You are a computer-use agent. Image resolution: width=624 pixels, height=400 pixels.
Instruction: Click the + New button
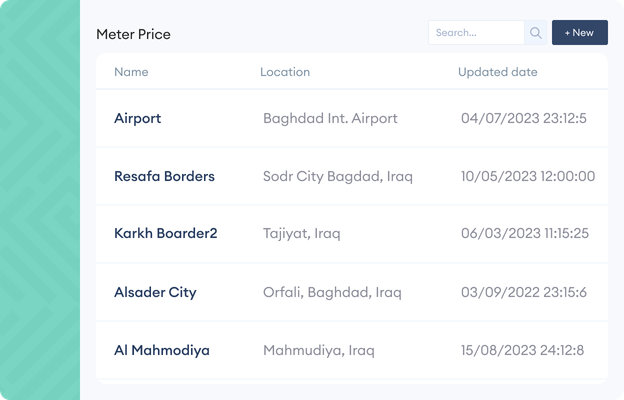[x=579, y=33]
